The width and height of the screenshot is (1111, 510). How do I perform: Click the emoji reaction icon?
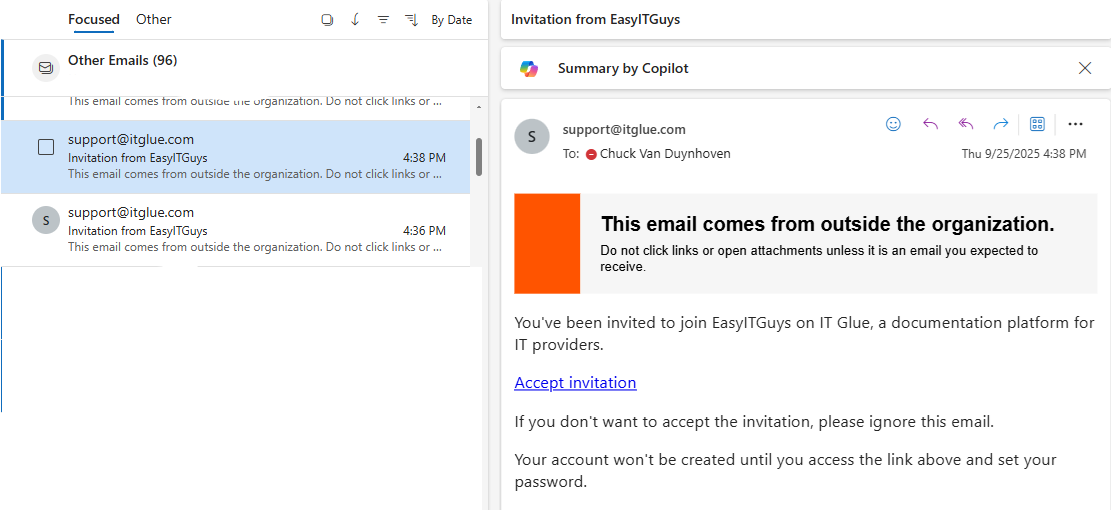pos(893,124)
